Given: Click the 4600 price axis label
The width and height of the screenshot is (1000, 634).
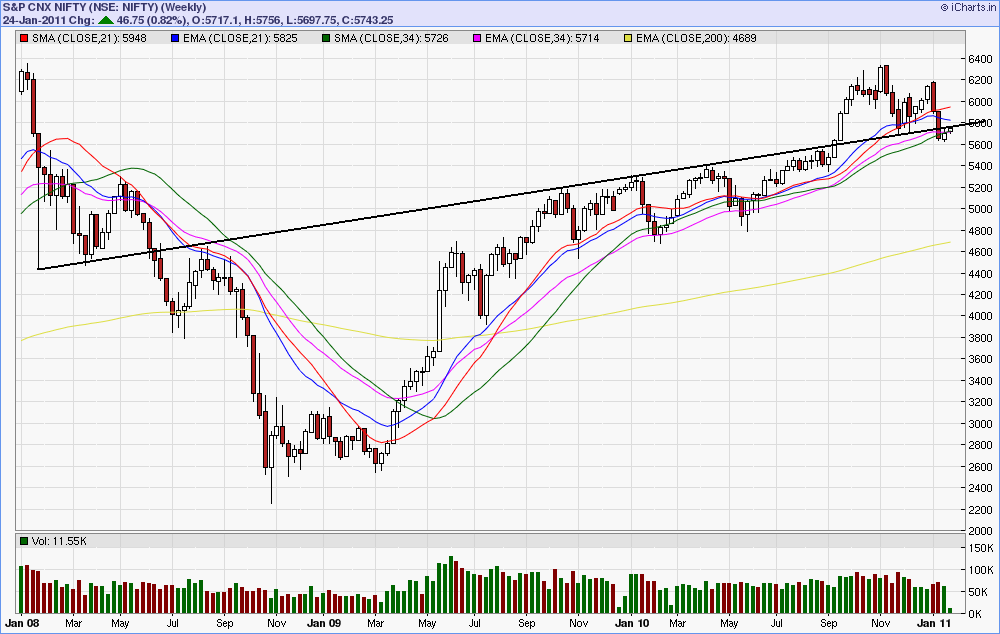Looking at the screenshot, I should pyautogui.click(x=980, y=252).
